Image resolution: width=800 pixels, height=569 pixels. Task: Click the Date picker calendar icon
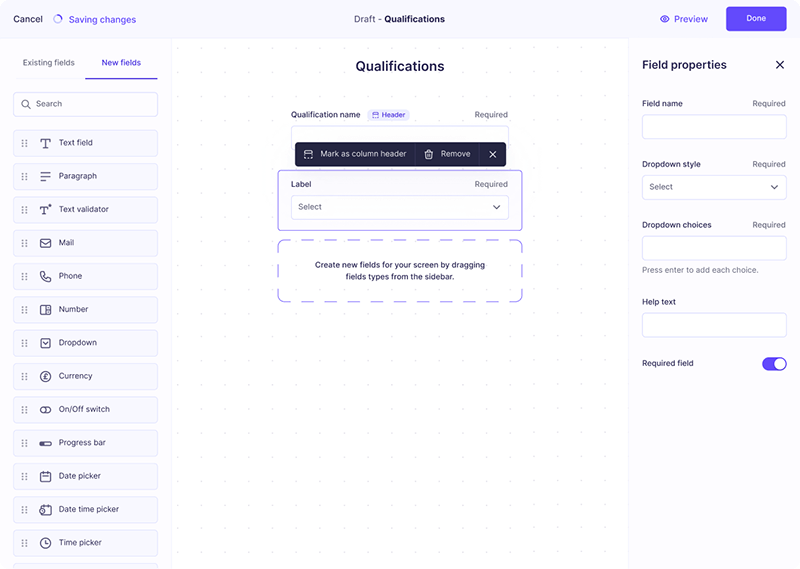pos(45,477)
